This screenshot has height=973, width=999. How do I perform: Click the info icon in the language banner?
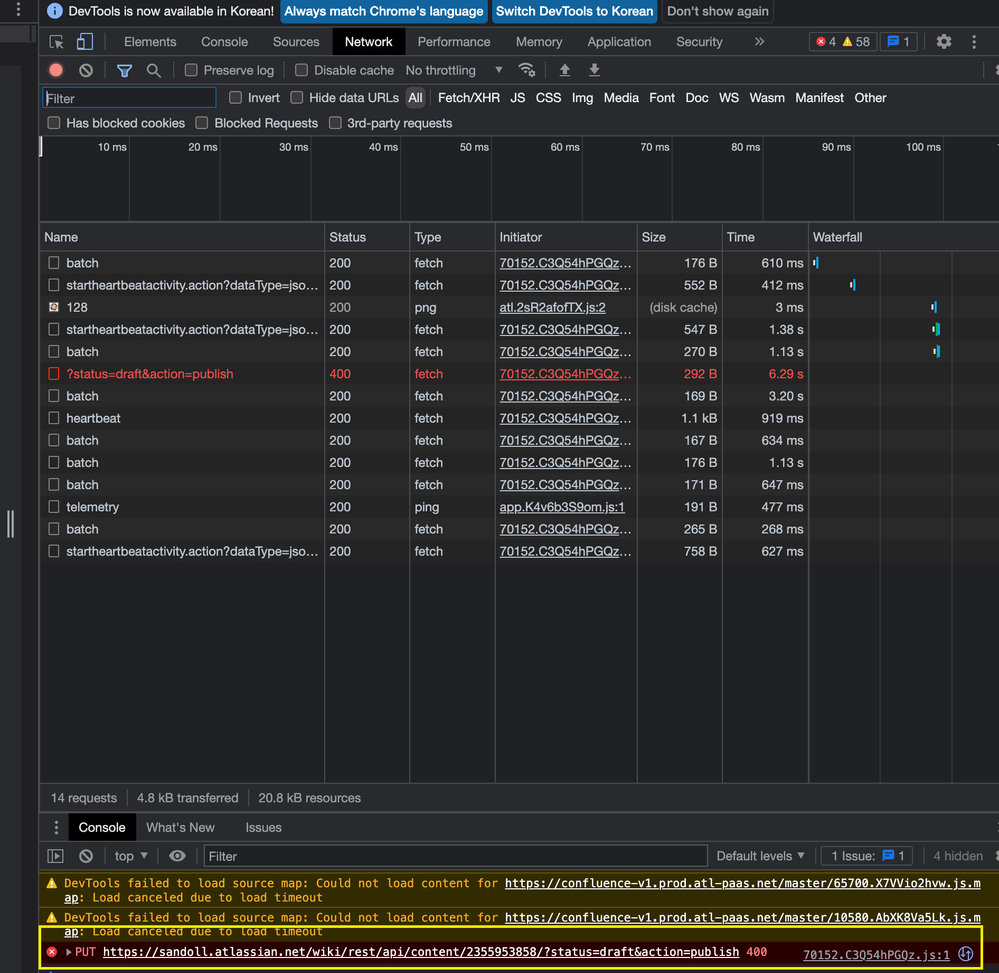coord(55,11)
